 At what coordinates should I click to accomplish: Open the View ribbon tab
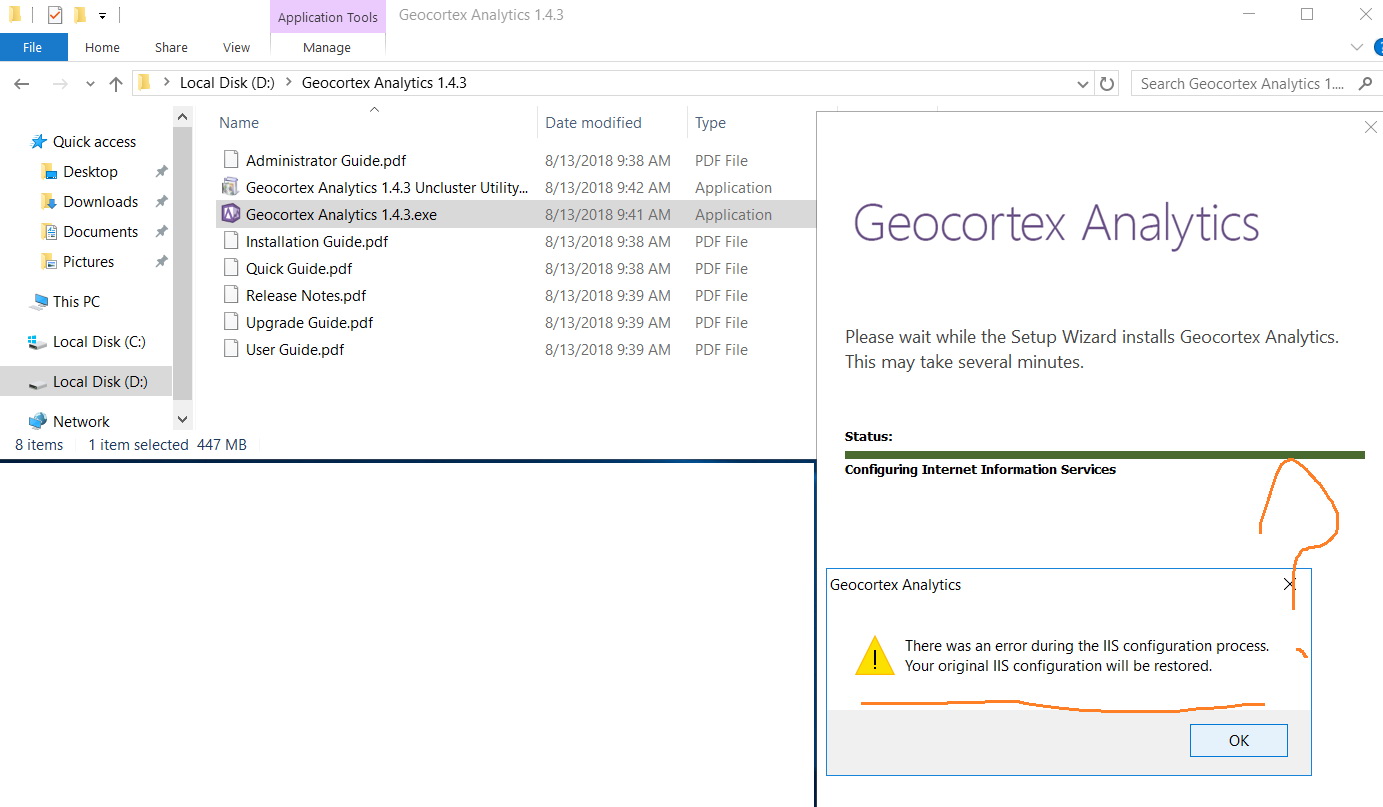click(x=236, y=47)
